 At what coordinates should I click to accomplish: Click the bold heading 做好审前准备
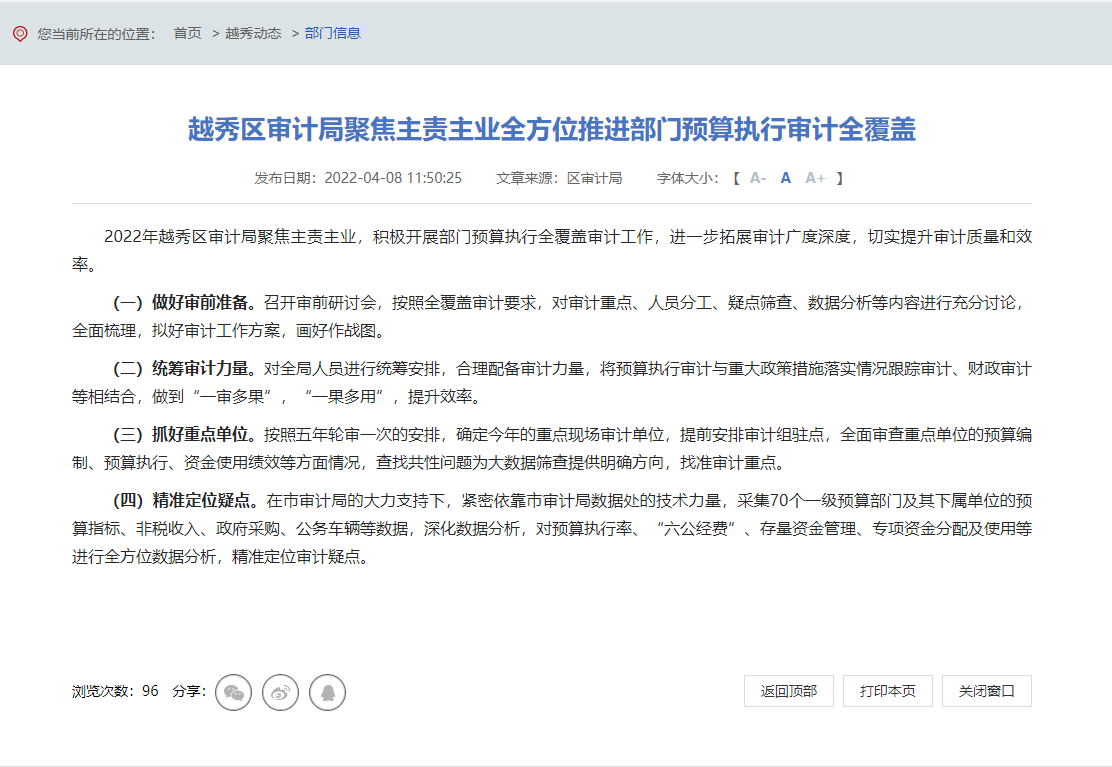(x=204, y=303)
